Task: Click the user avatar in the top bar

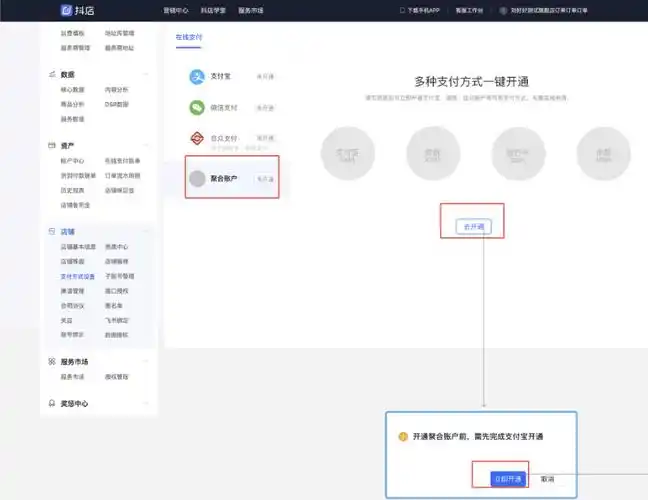Action: point(503,10)
